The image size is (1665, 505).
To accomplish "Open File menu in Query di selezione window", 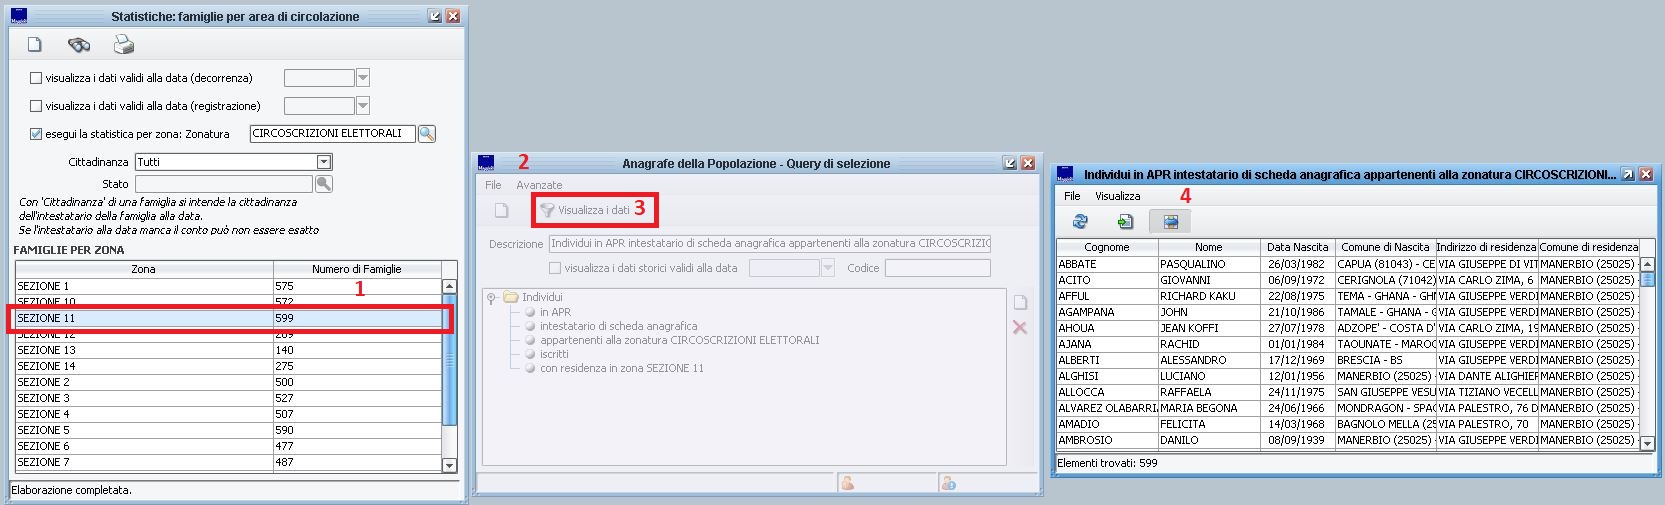I will coord(493,185).
